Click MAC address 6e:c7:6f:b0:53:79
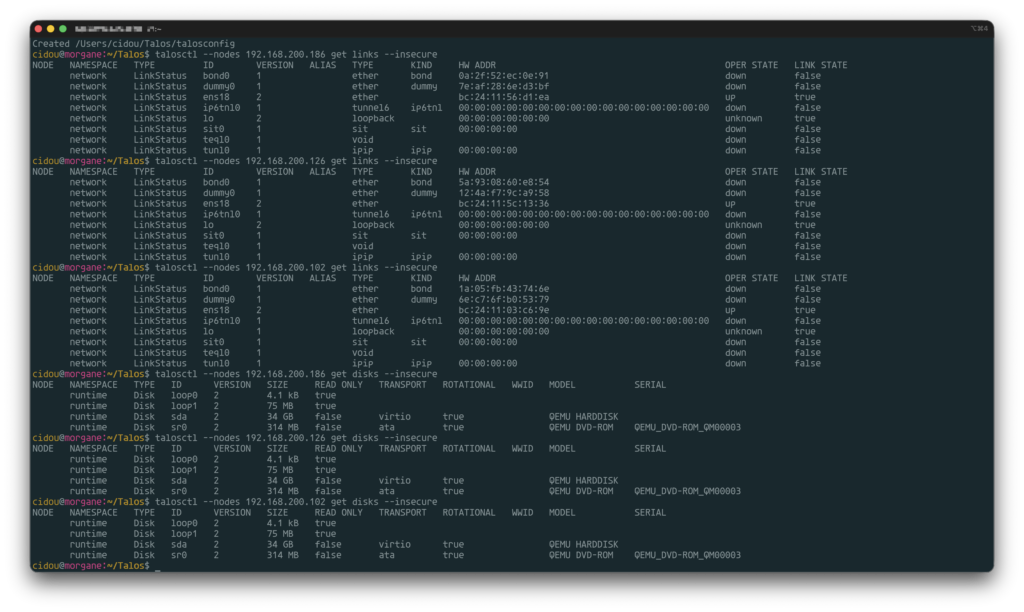 click(503, 300)
